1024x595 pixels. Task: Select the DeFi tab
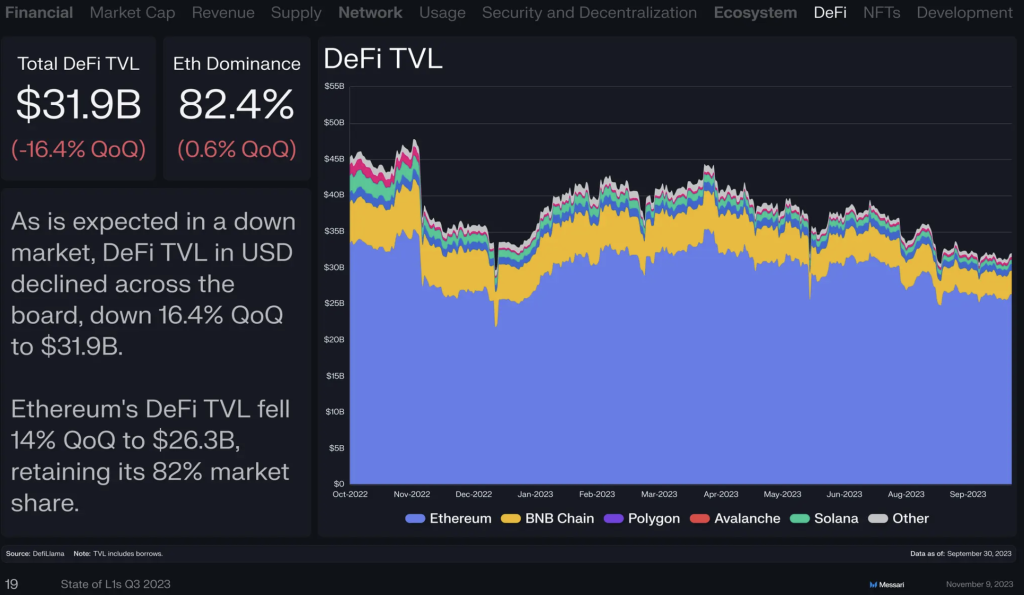[830, 12]
